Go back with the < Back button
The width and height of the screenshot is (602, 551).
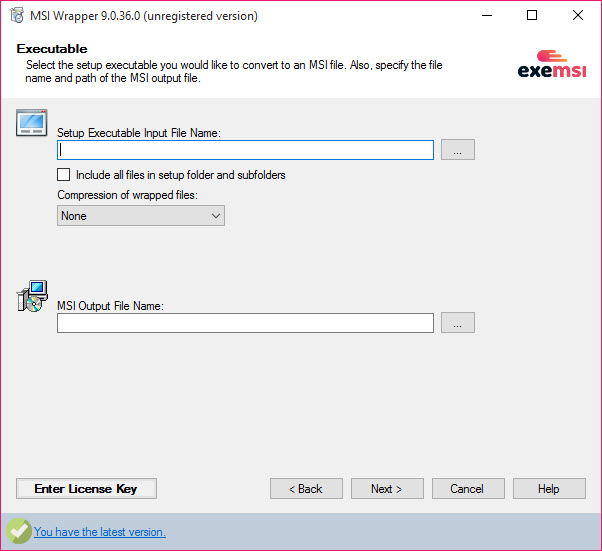click(306, 488)
